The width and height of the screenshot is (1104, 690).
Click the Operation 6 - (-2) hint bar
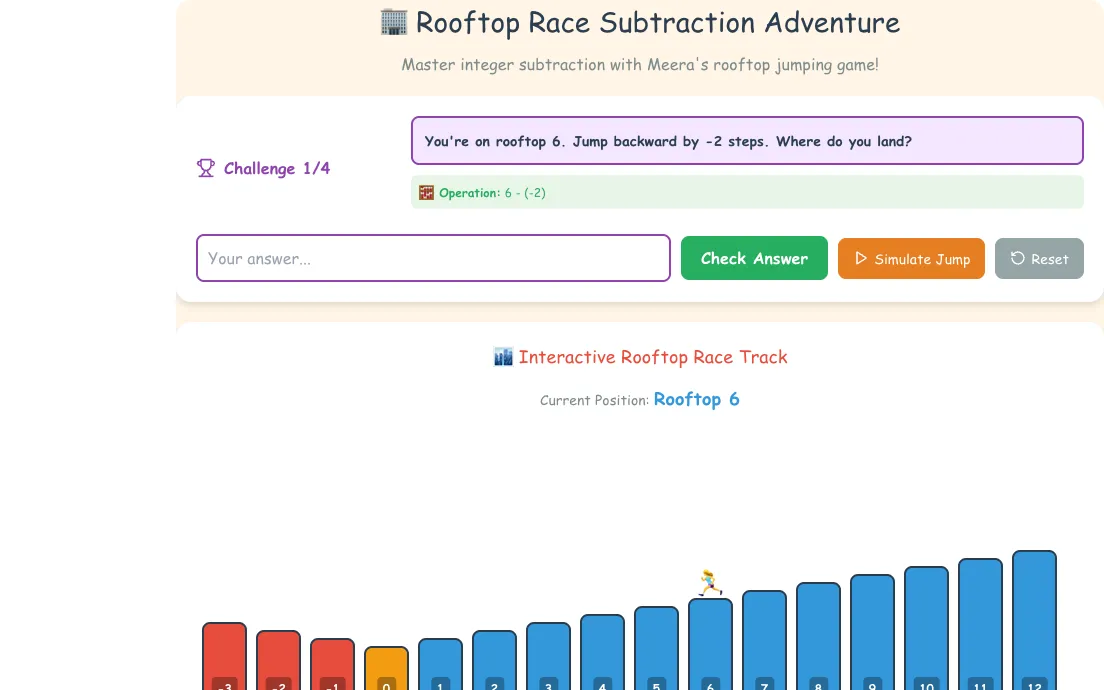click(747, 192)
